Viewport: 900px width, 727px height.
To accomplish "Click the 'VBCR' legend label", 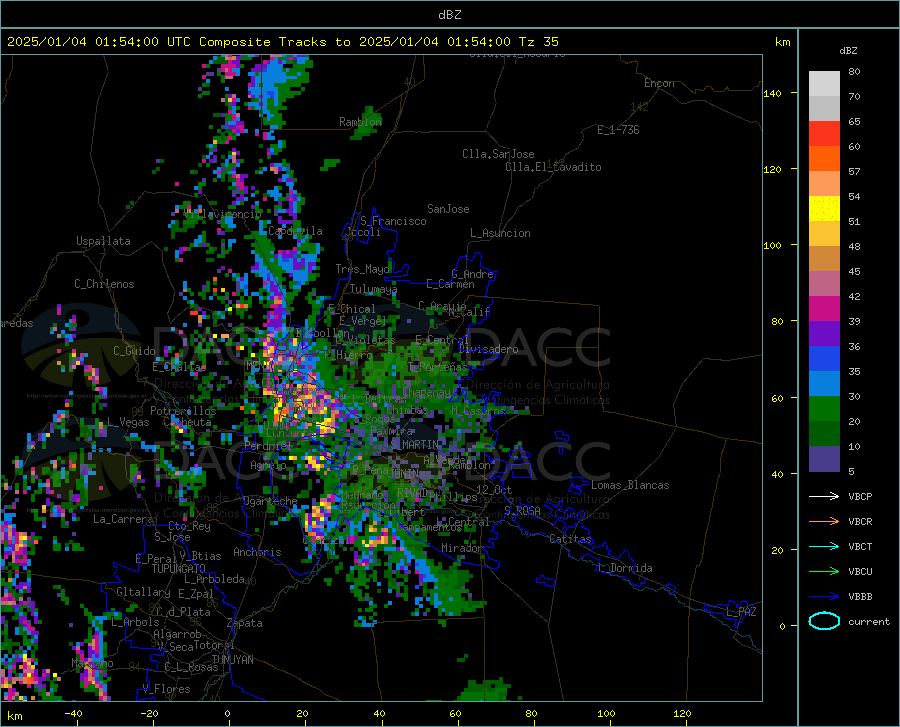I will pyautogui.click(x=860, y=522).
